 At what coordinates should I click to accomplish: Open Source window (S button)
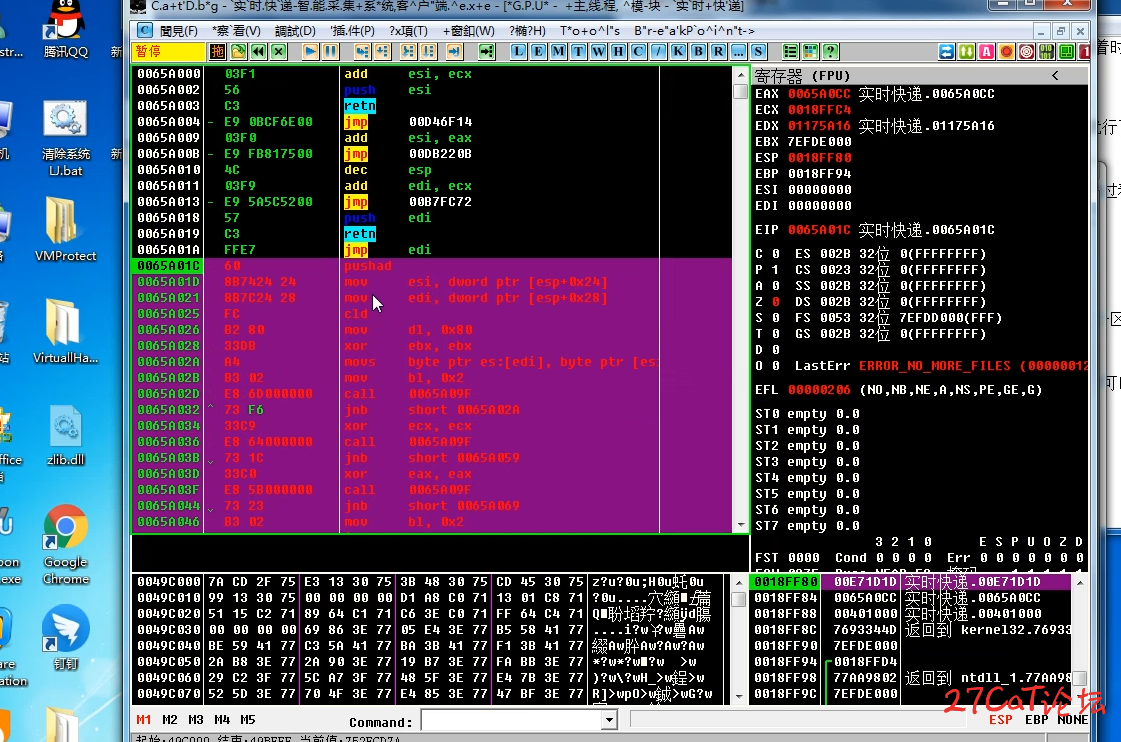759,51
